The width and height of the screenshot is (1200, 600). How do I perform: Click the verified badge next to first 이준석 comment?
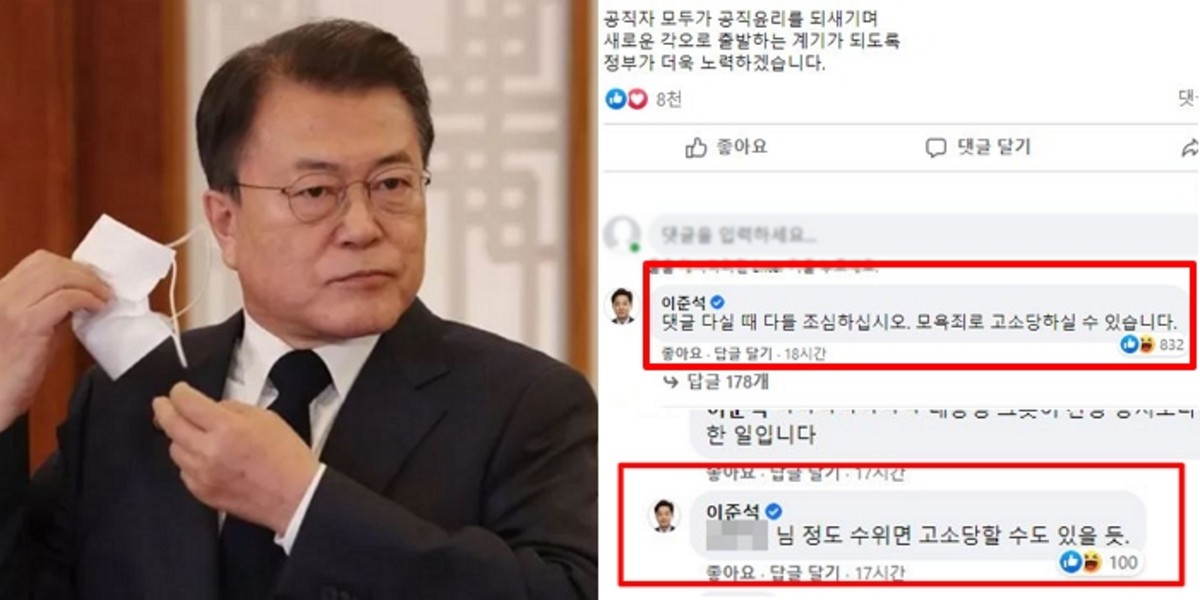pos(716,301)
